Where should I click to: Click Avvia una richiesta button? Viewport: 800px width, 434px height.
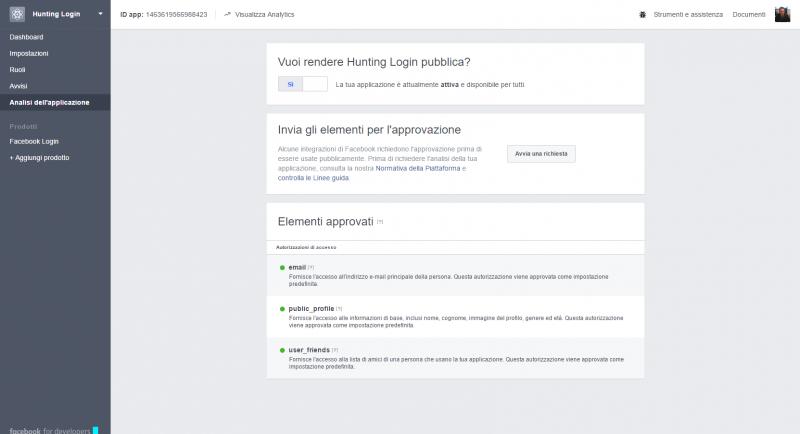pyautogui.click(x=541, y=154)
